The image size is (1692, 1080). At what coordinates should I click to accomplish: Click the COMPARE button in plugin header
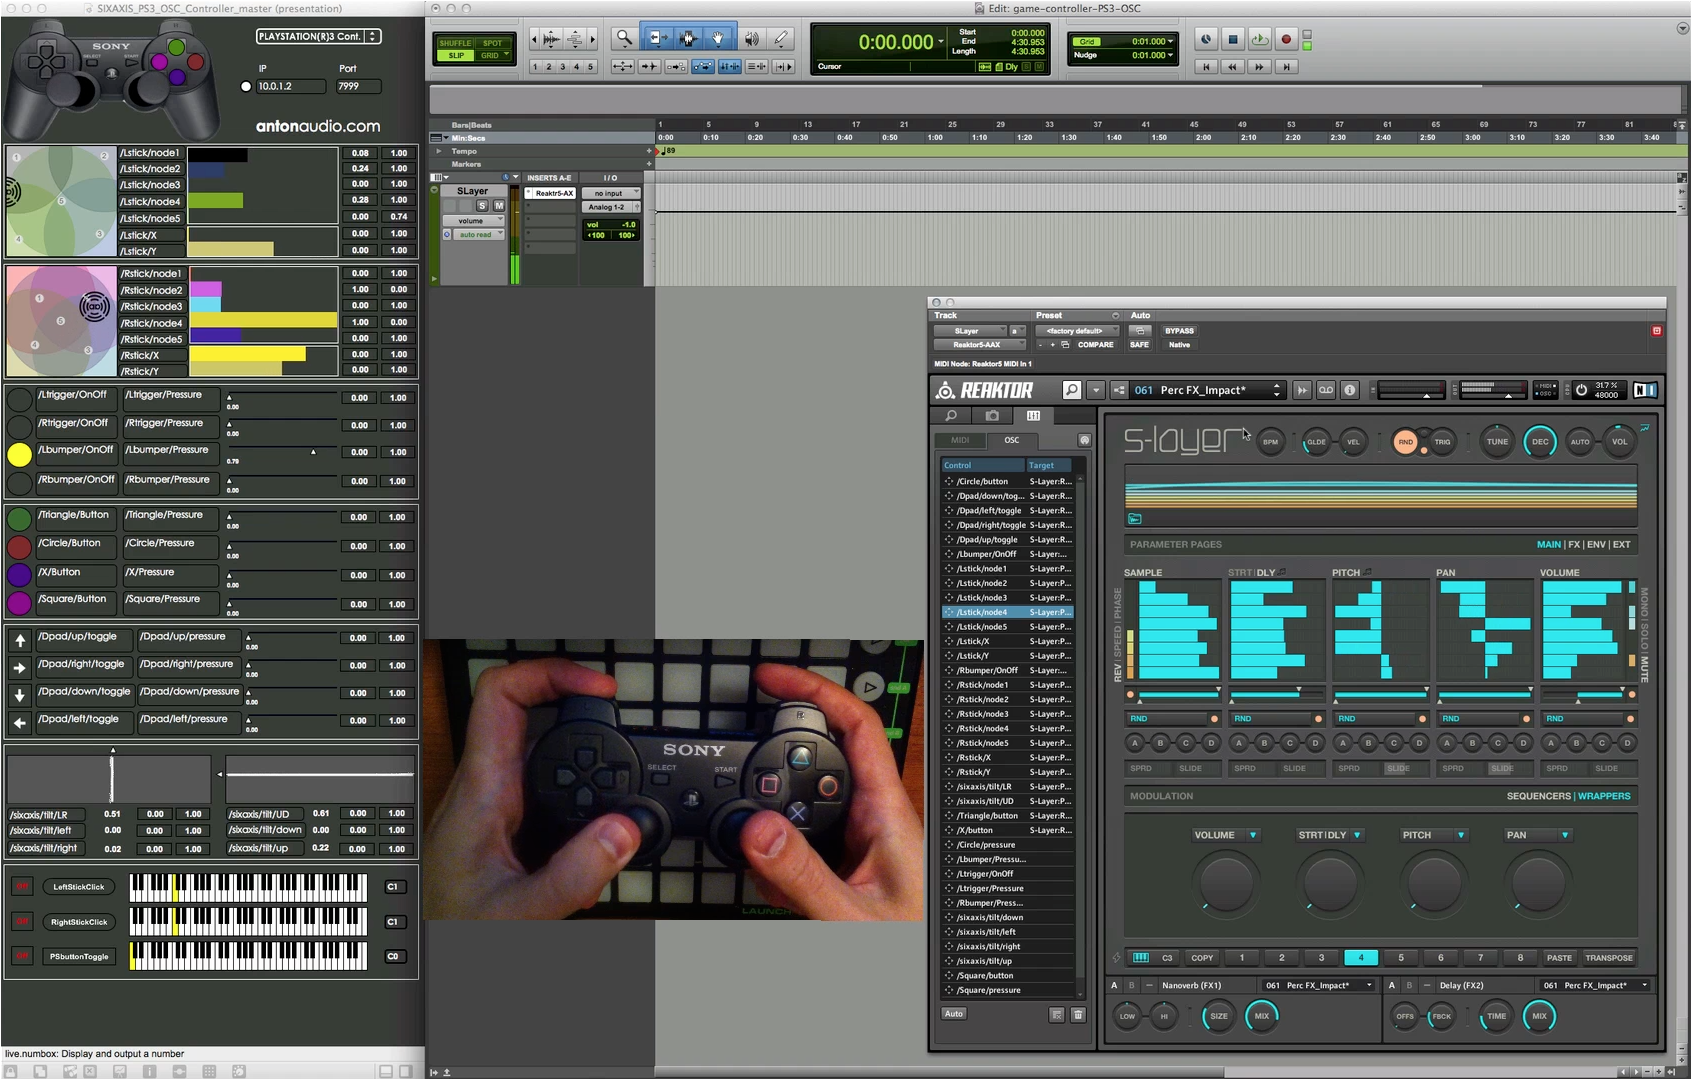[x=1095, y=345]
